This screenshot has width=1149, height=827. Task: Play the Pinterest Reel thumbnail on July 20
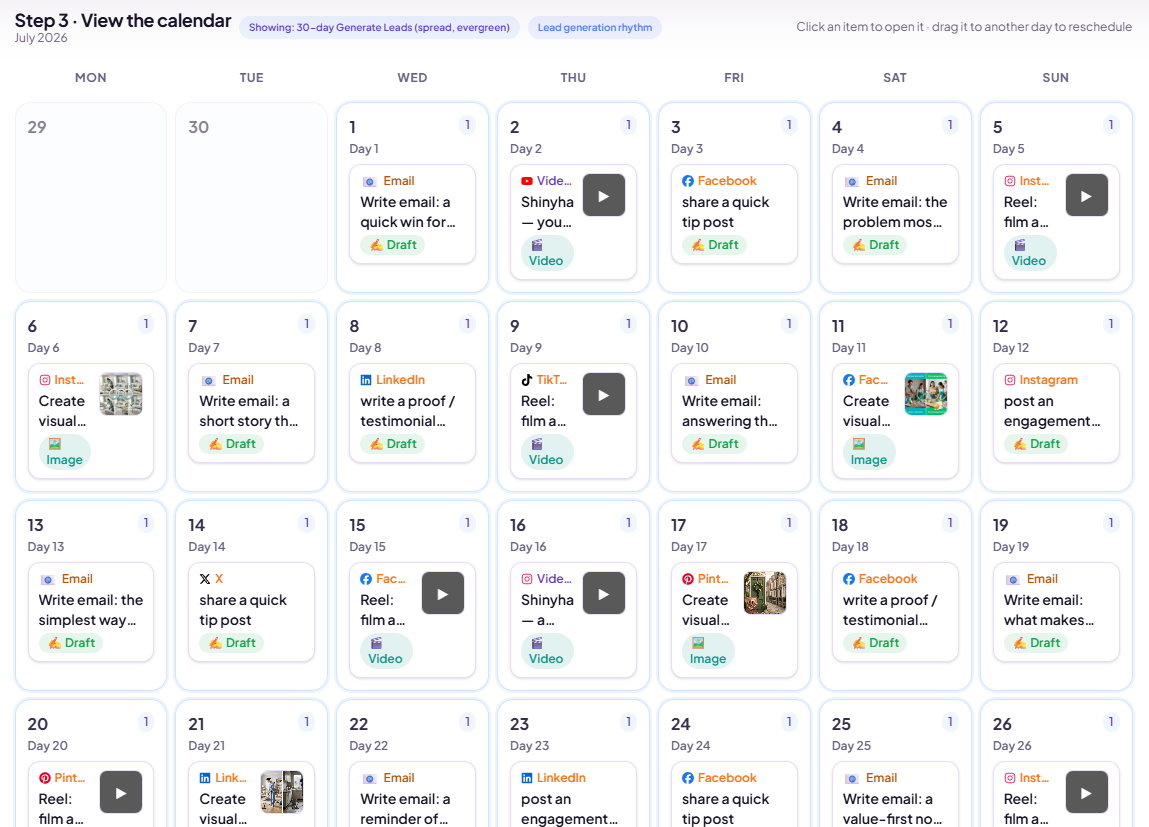(121, 792)
